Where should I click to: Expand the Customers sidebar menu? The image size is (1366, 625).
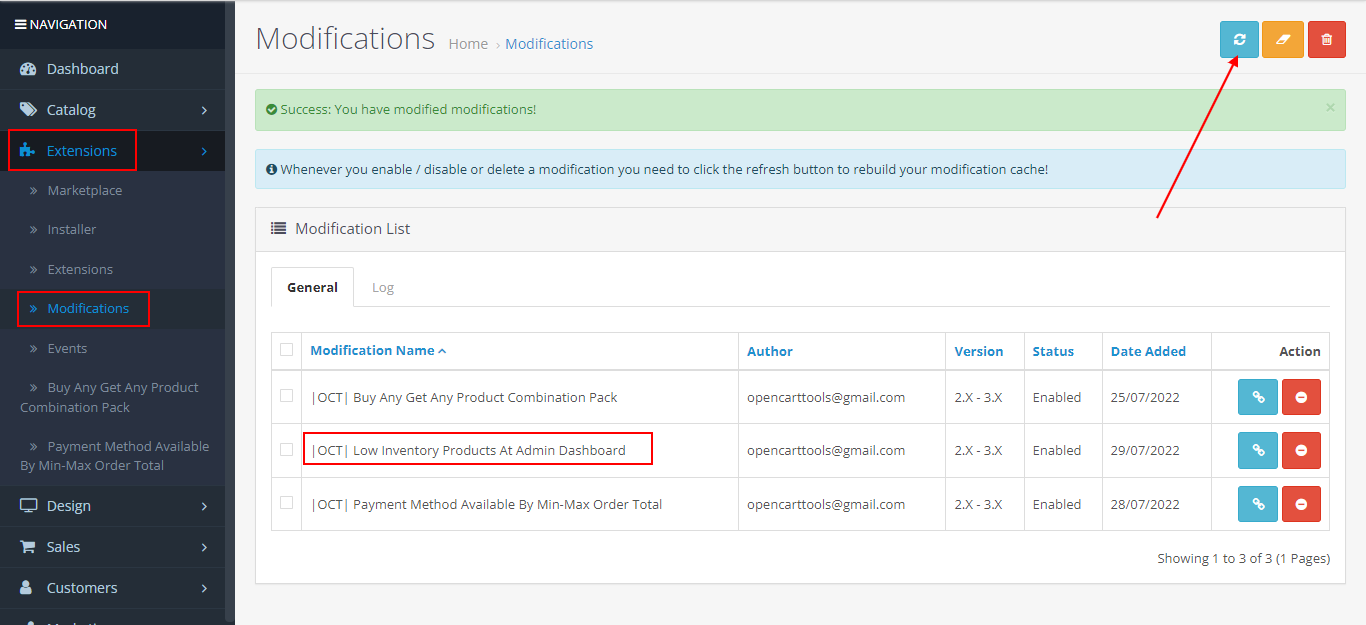[x=81, y=588]
